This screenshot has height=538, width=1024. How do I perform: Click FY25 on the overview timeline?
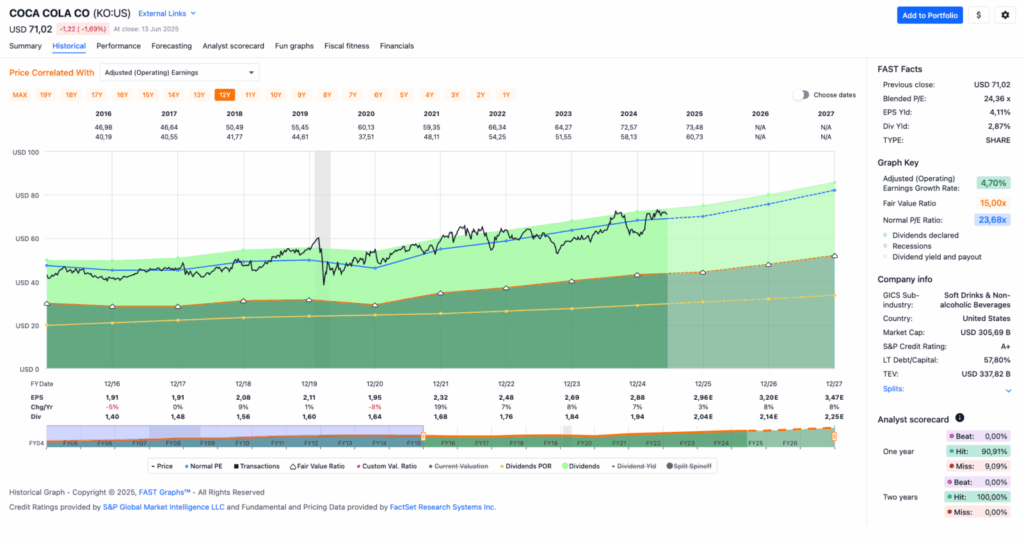click(755, 443)
